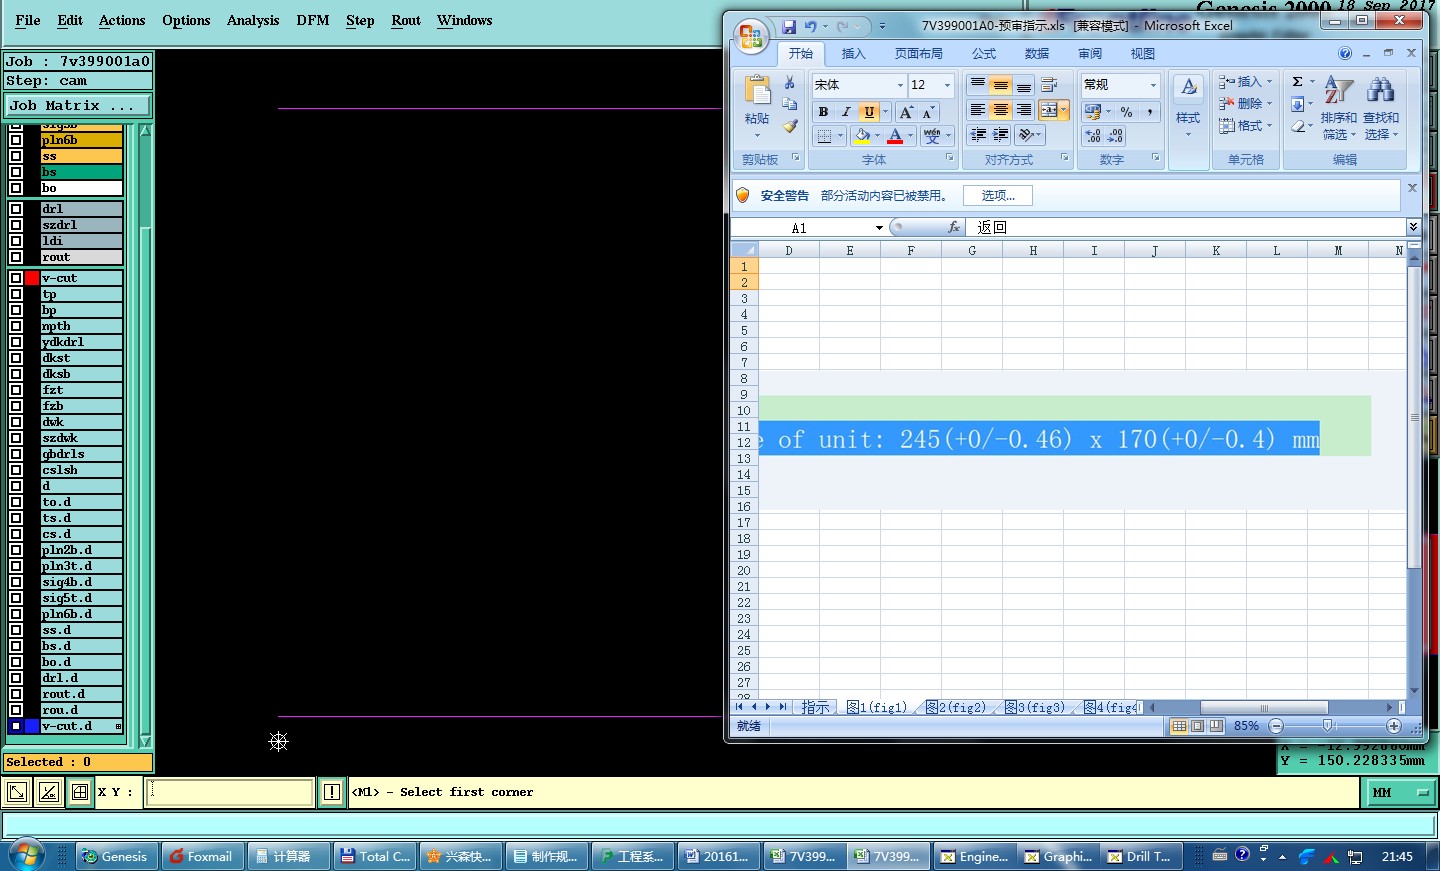
Task: Click the Excel Paste (粘贴) icon
Action: 757,92
